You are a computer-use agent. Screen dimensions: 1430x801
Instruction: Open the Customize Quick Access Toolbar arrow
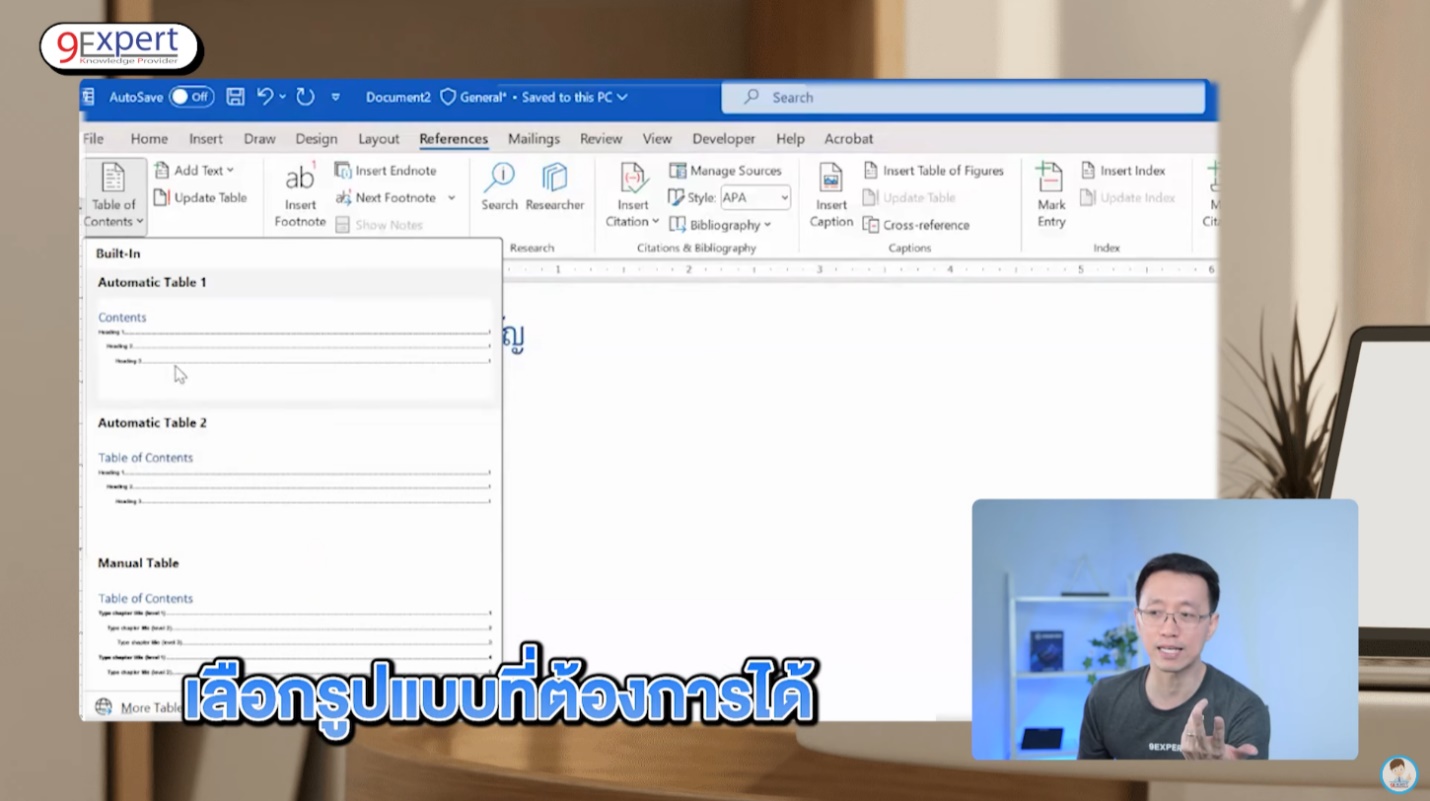335,97
